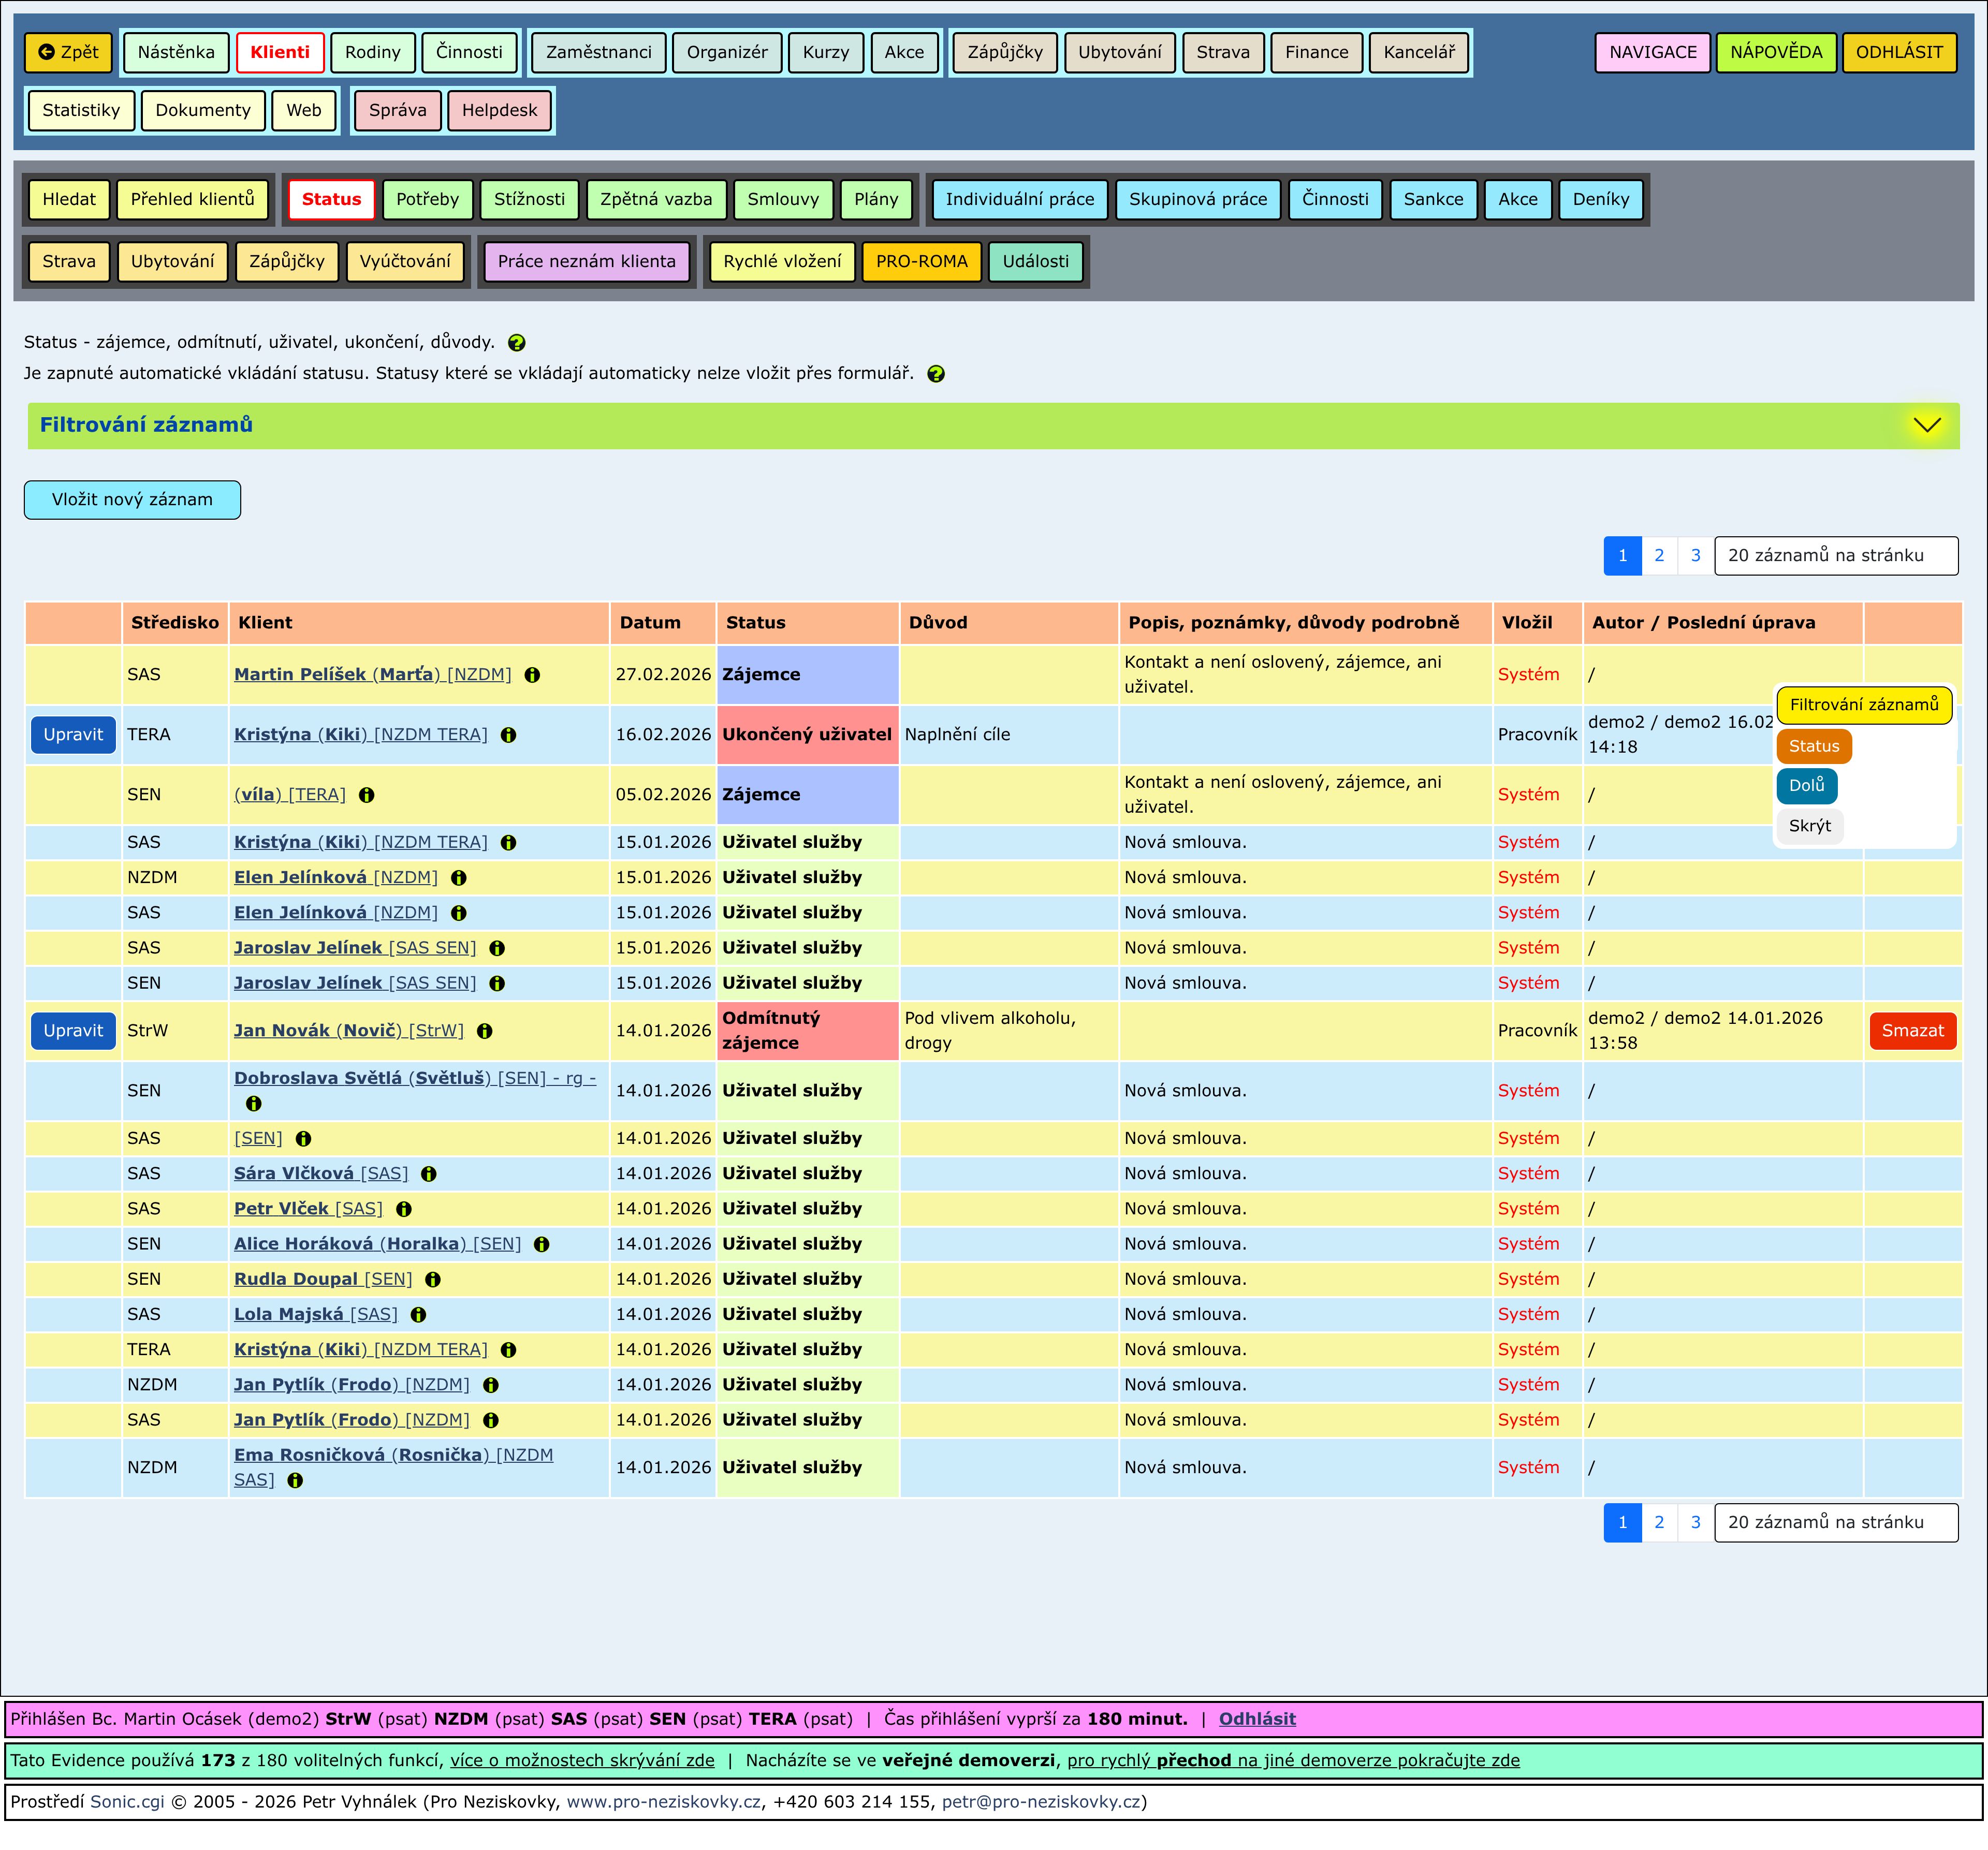Expand the Filtrování záznamů chevron

click(x=1926, y=425)
